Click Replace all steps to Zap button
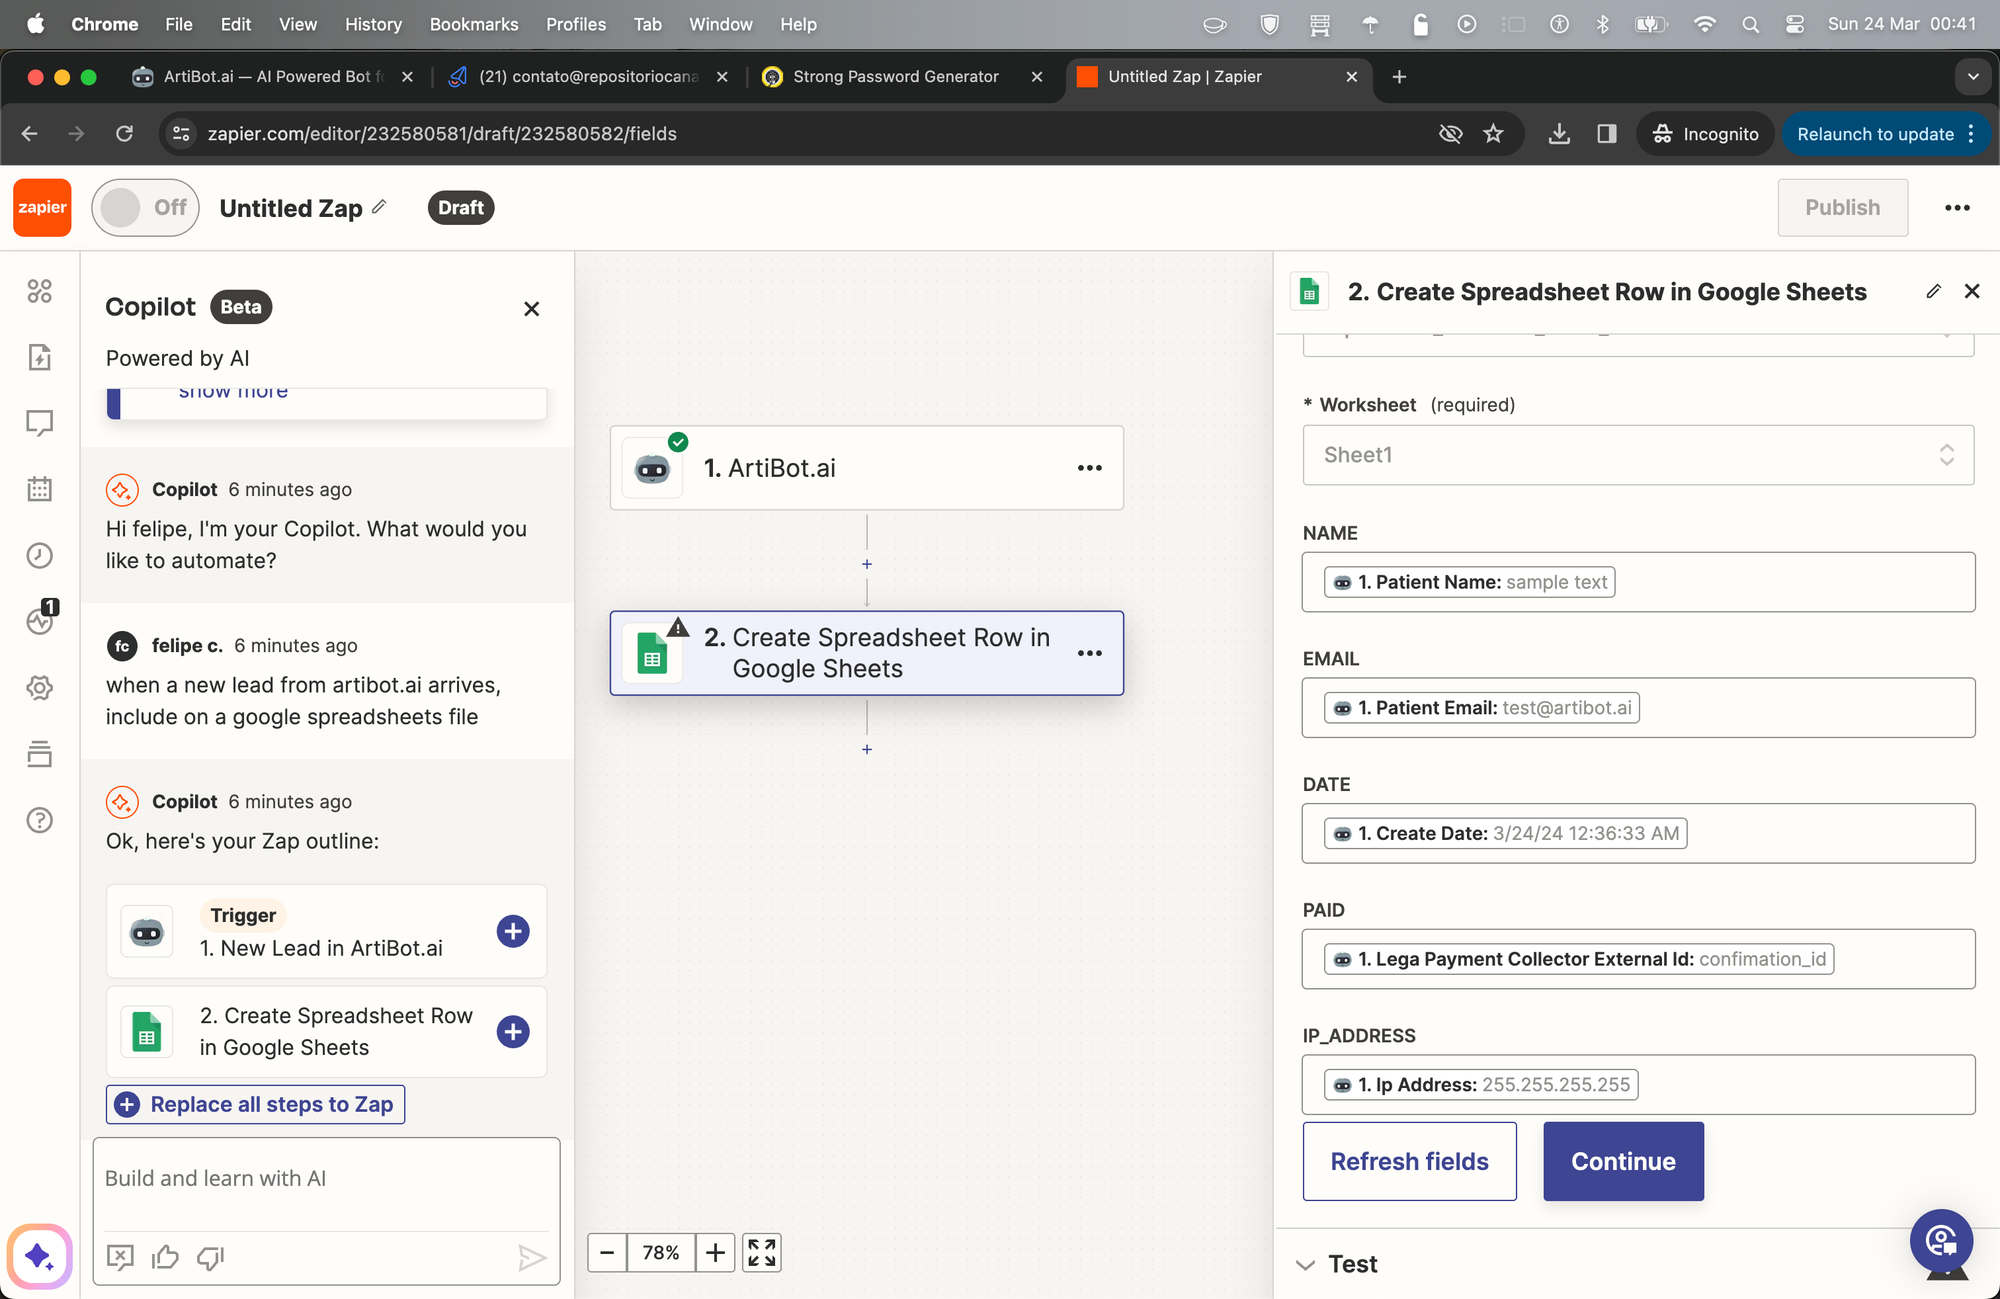The image size is (2000, 1299). [x=257, y=1104]
